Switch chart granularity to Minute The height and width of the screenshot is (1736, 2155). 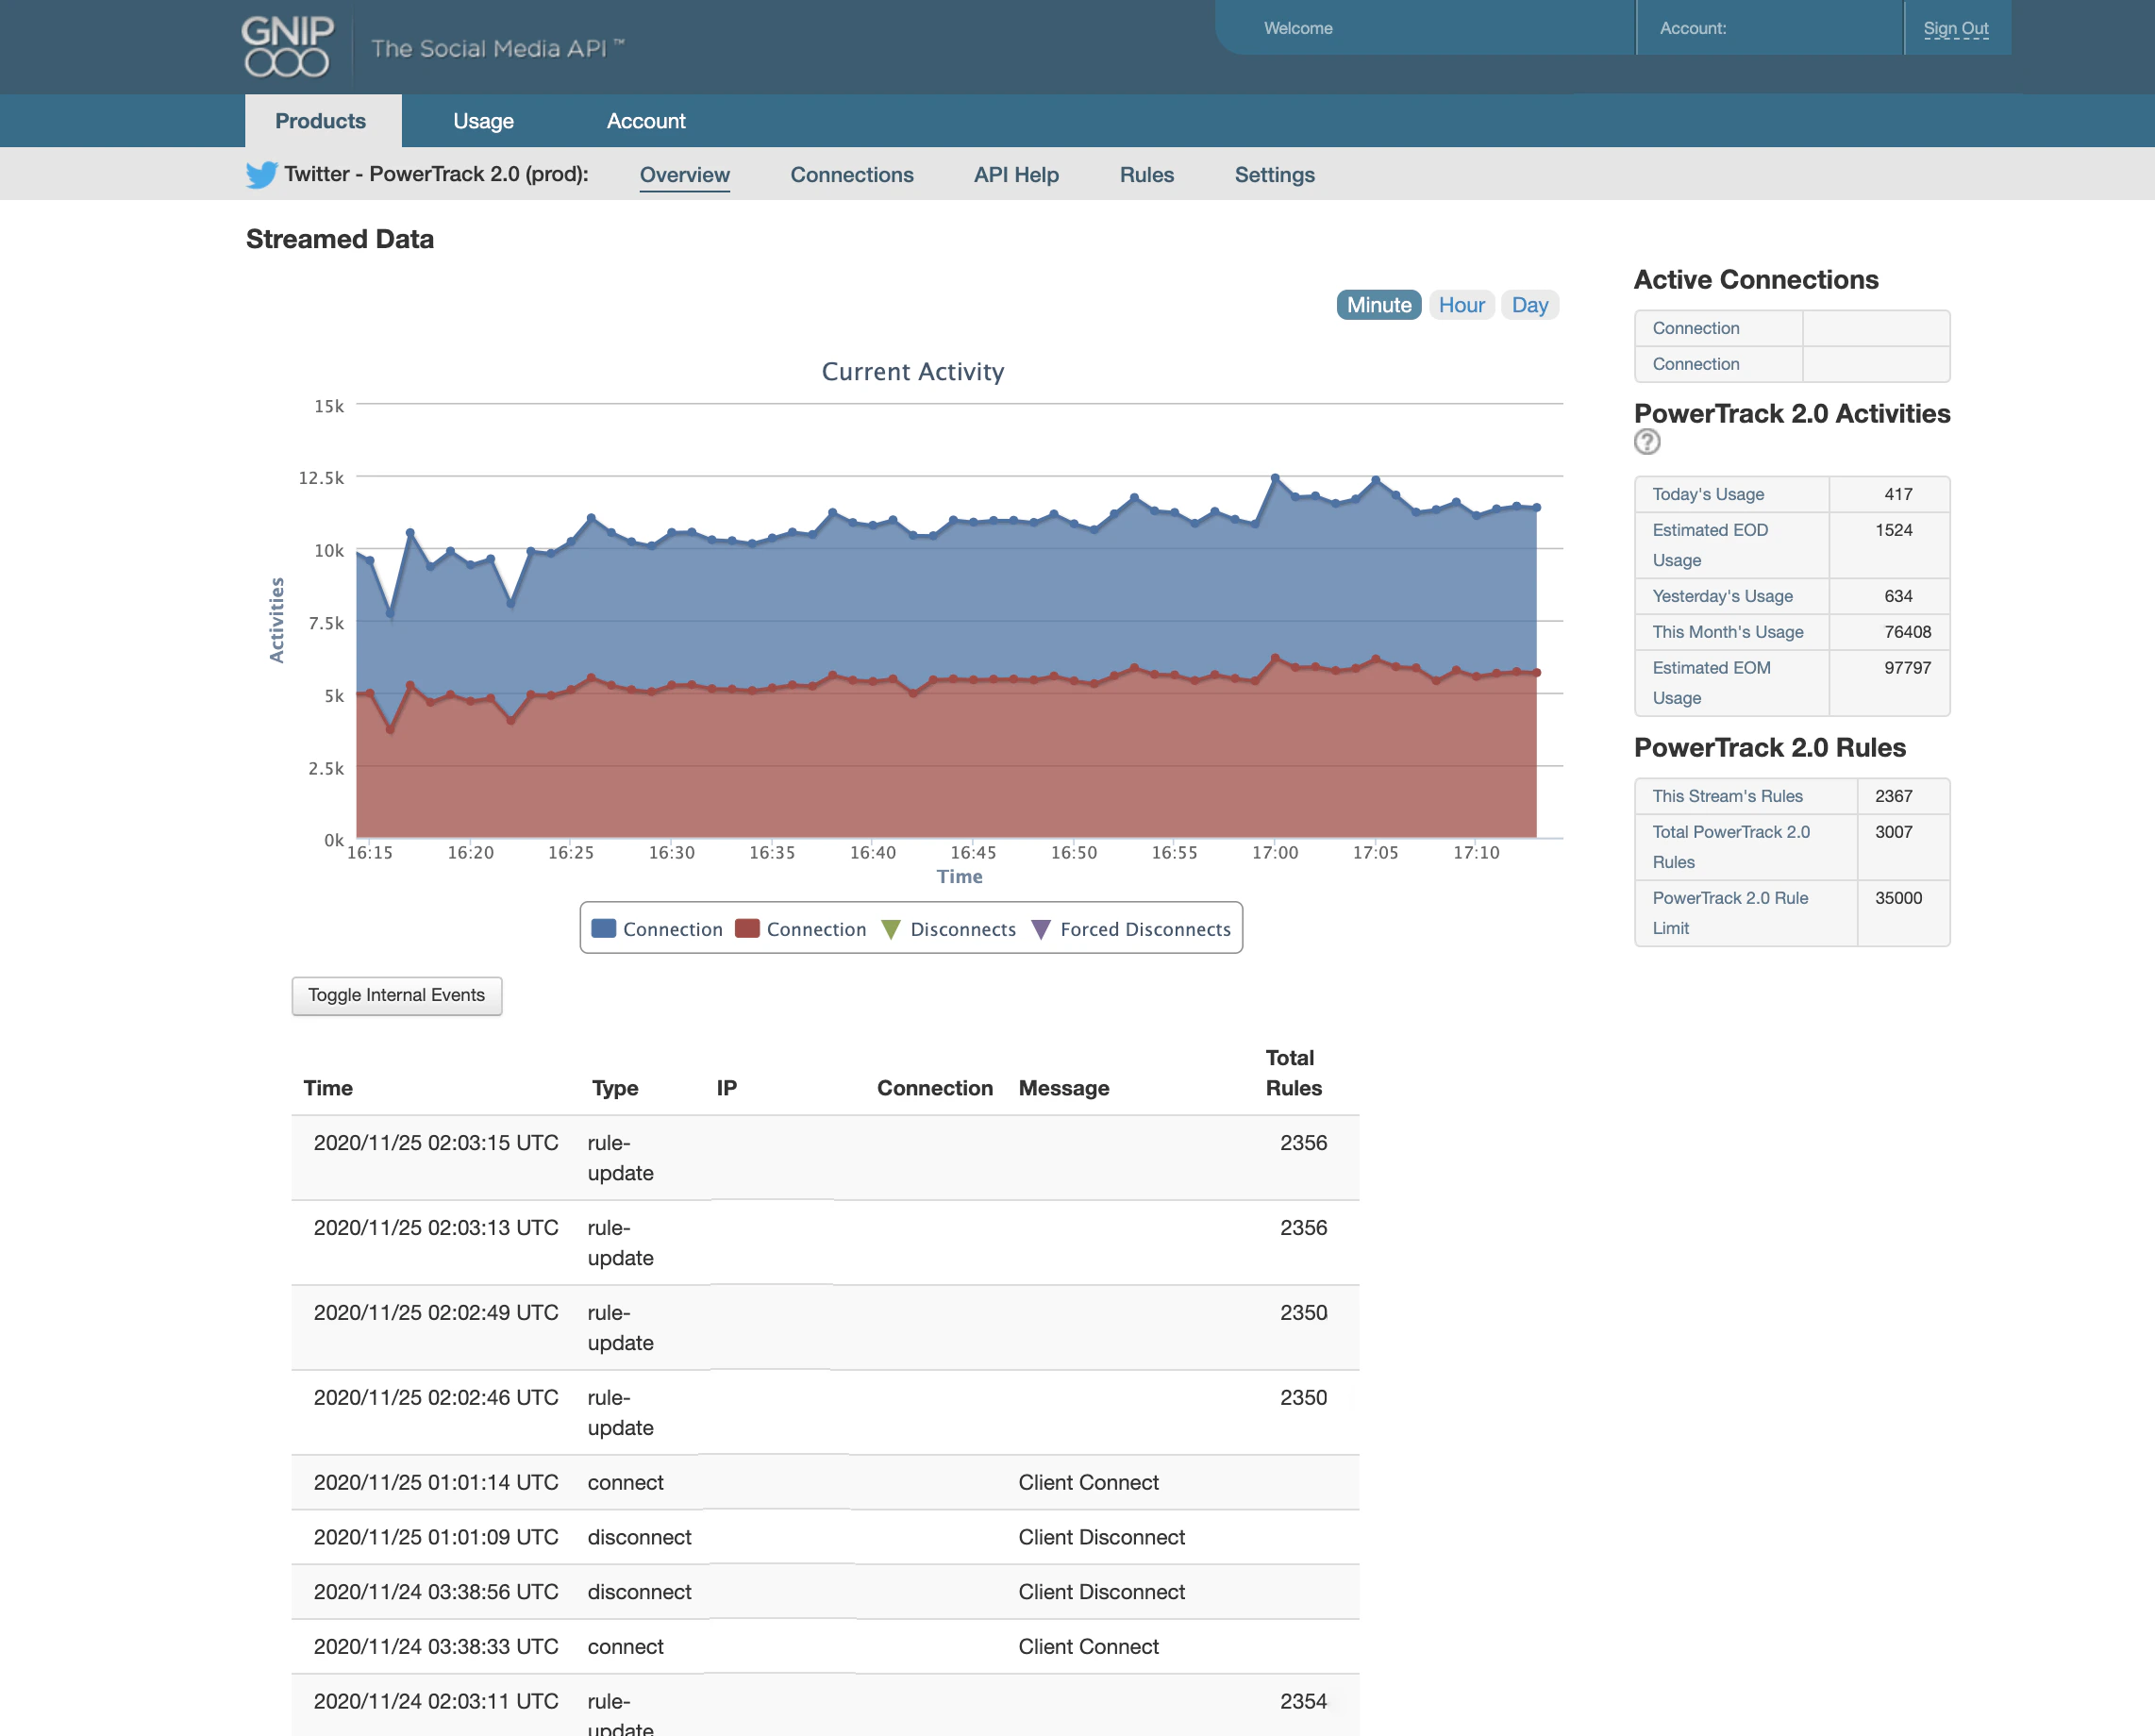1378,305
